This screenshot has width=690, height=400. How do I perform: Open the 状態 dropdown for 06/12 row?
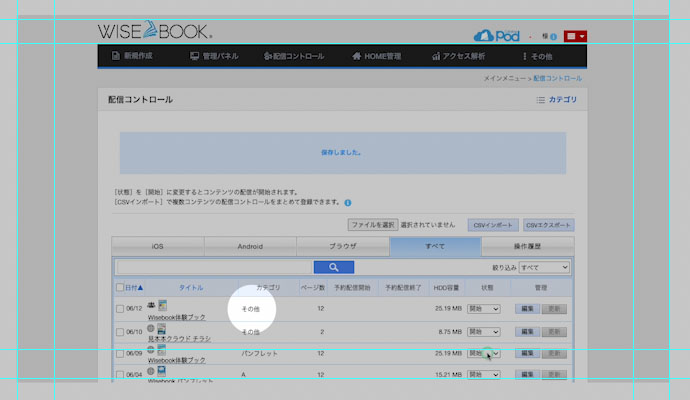click(483, 309)
